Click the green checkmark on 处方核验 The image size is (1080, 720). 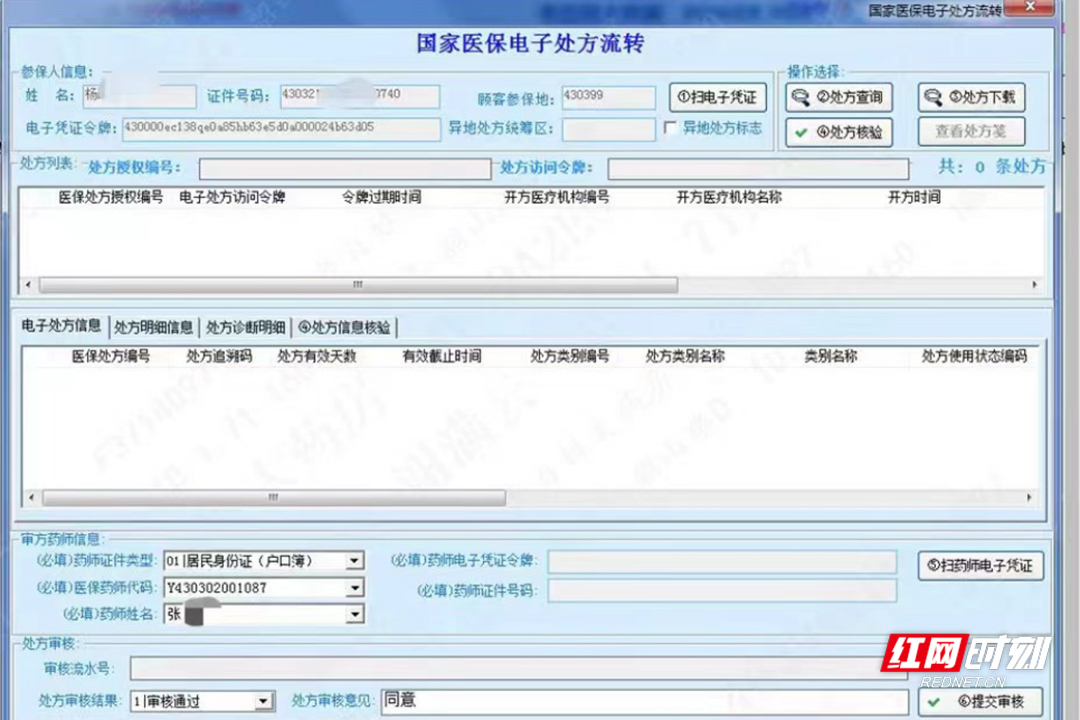801,132
